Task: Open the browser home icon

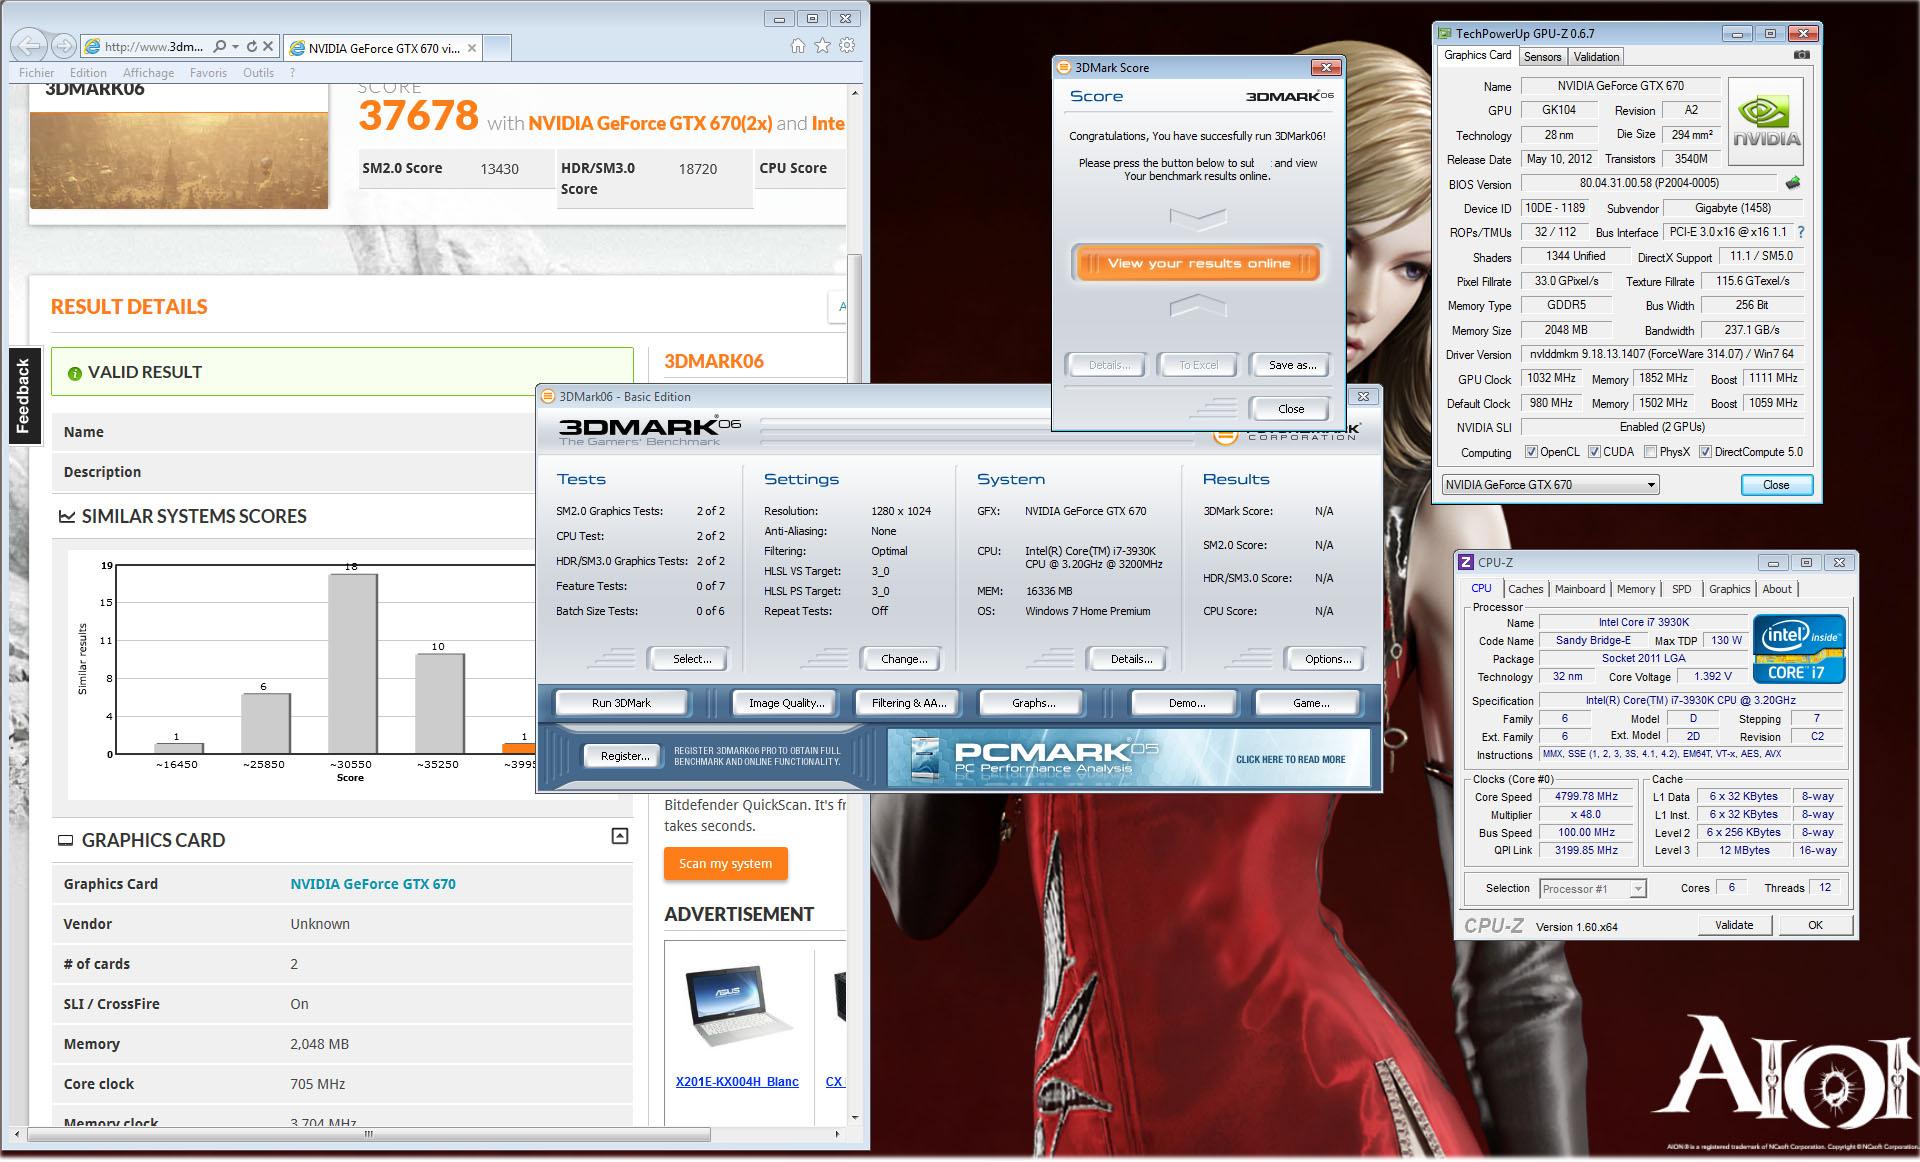Action: pos(797,45)
